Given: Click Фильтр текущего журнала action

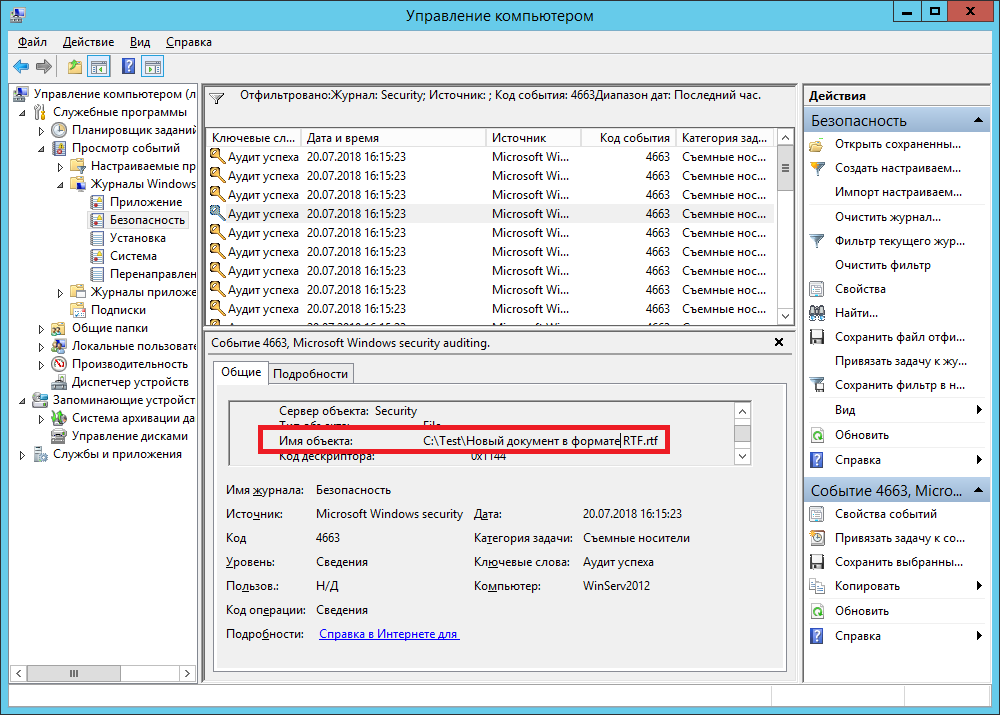Looking at the screenshot, I should 899,241.
